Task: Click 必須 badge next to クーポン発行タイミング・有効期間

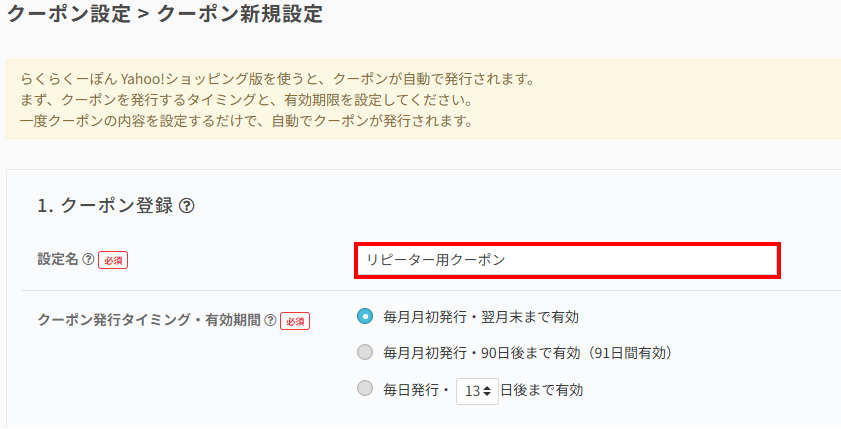Action: click(x=295, y=321)
